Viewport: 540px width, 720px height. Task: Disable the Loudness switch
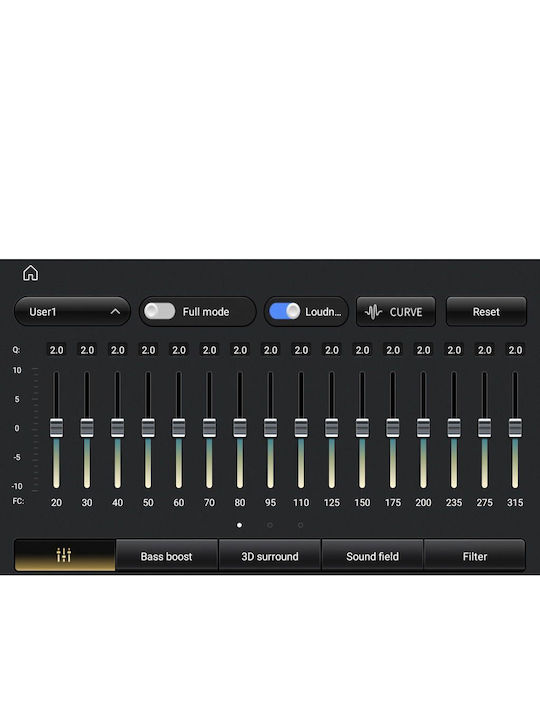coord(284,311)
